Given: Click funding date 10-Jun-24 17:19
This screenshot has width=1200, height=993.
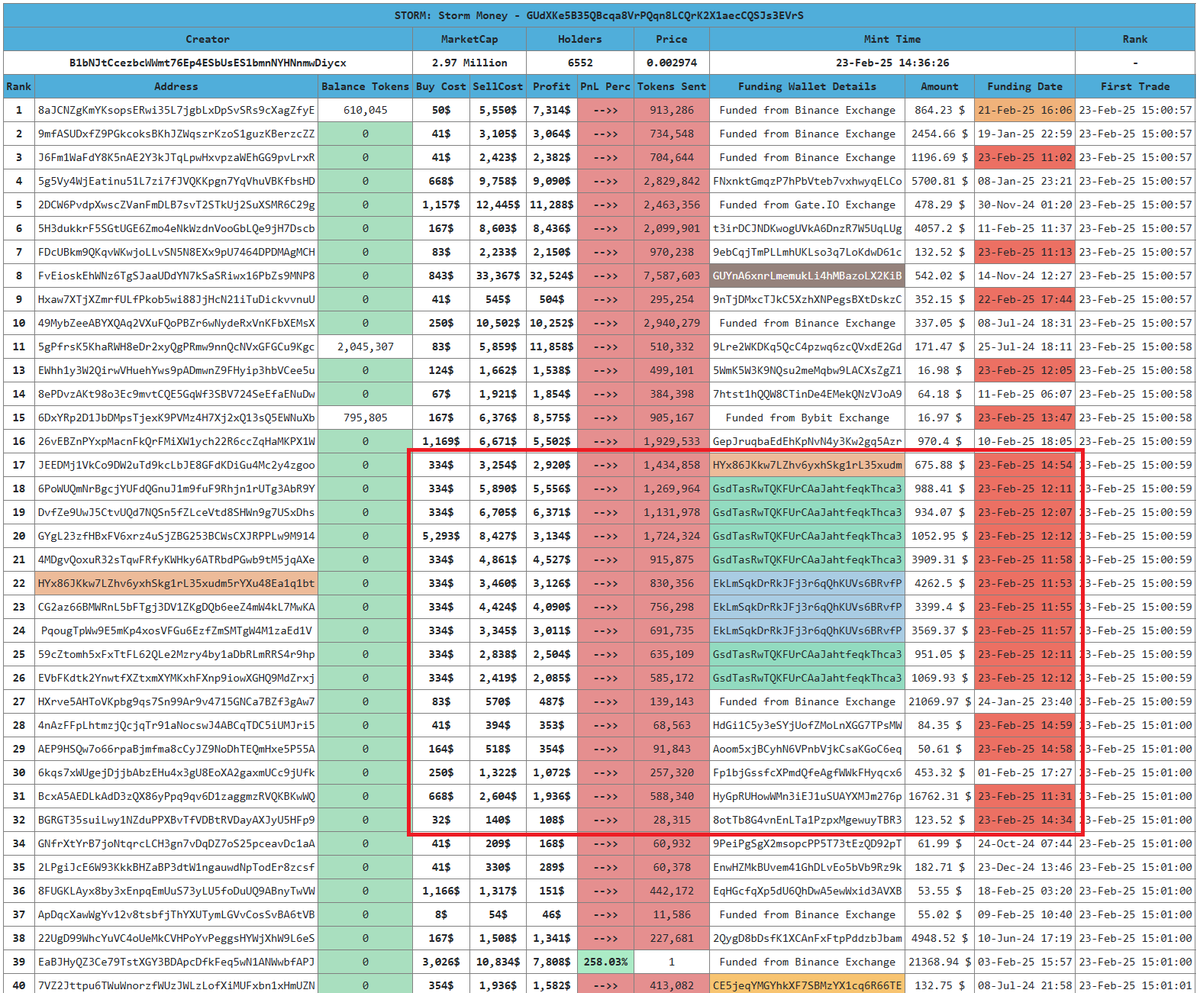Looking at the screenshot, I should coord(1024,938).
